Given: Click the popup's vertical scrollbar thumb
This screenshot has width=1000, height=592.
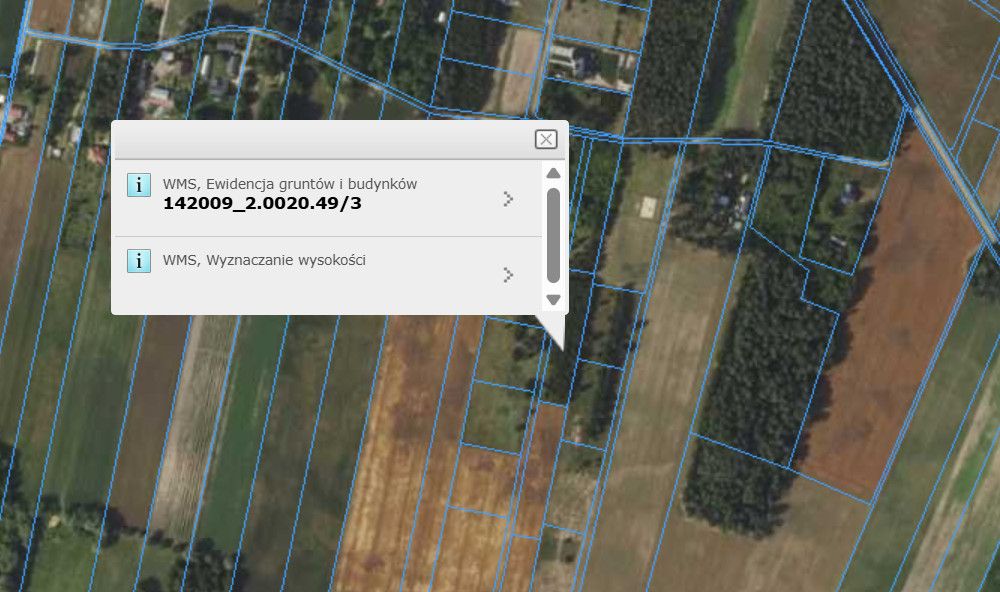Looking at the screenshot, I should click(x=553, y=235).
